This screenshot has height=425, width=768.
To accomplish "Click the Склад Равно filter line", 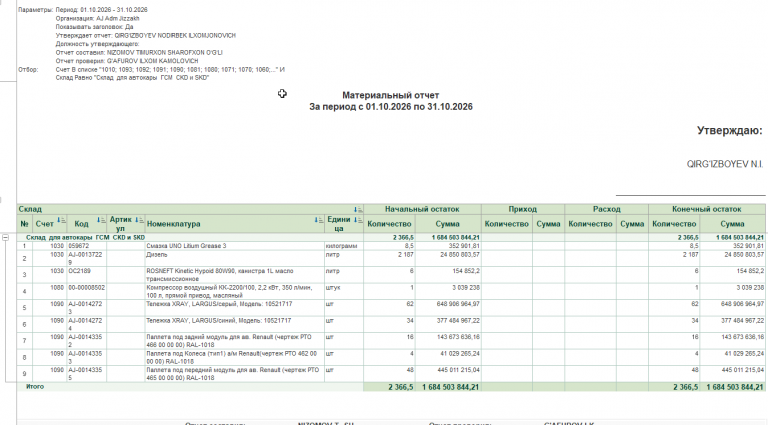I will (132, 78).
